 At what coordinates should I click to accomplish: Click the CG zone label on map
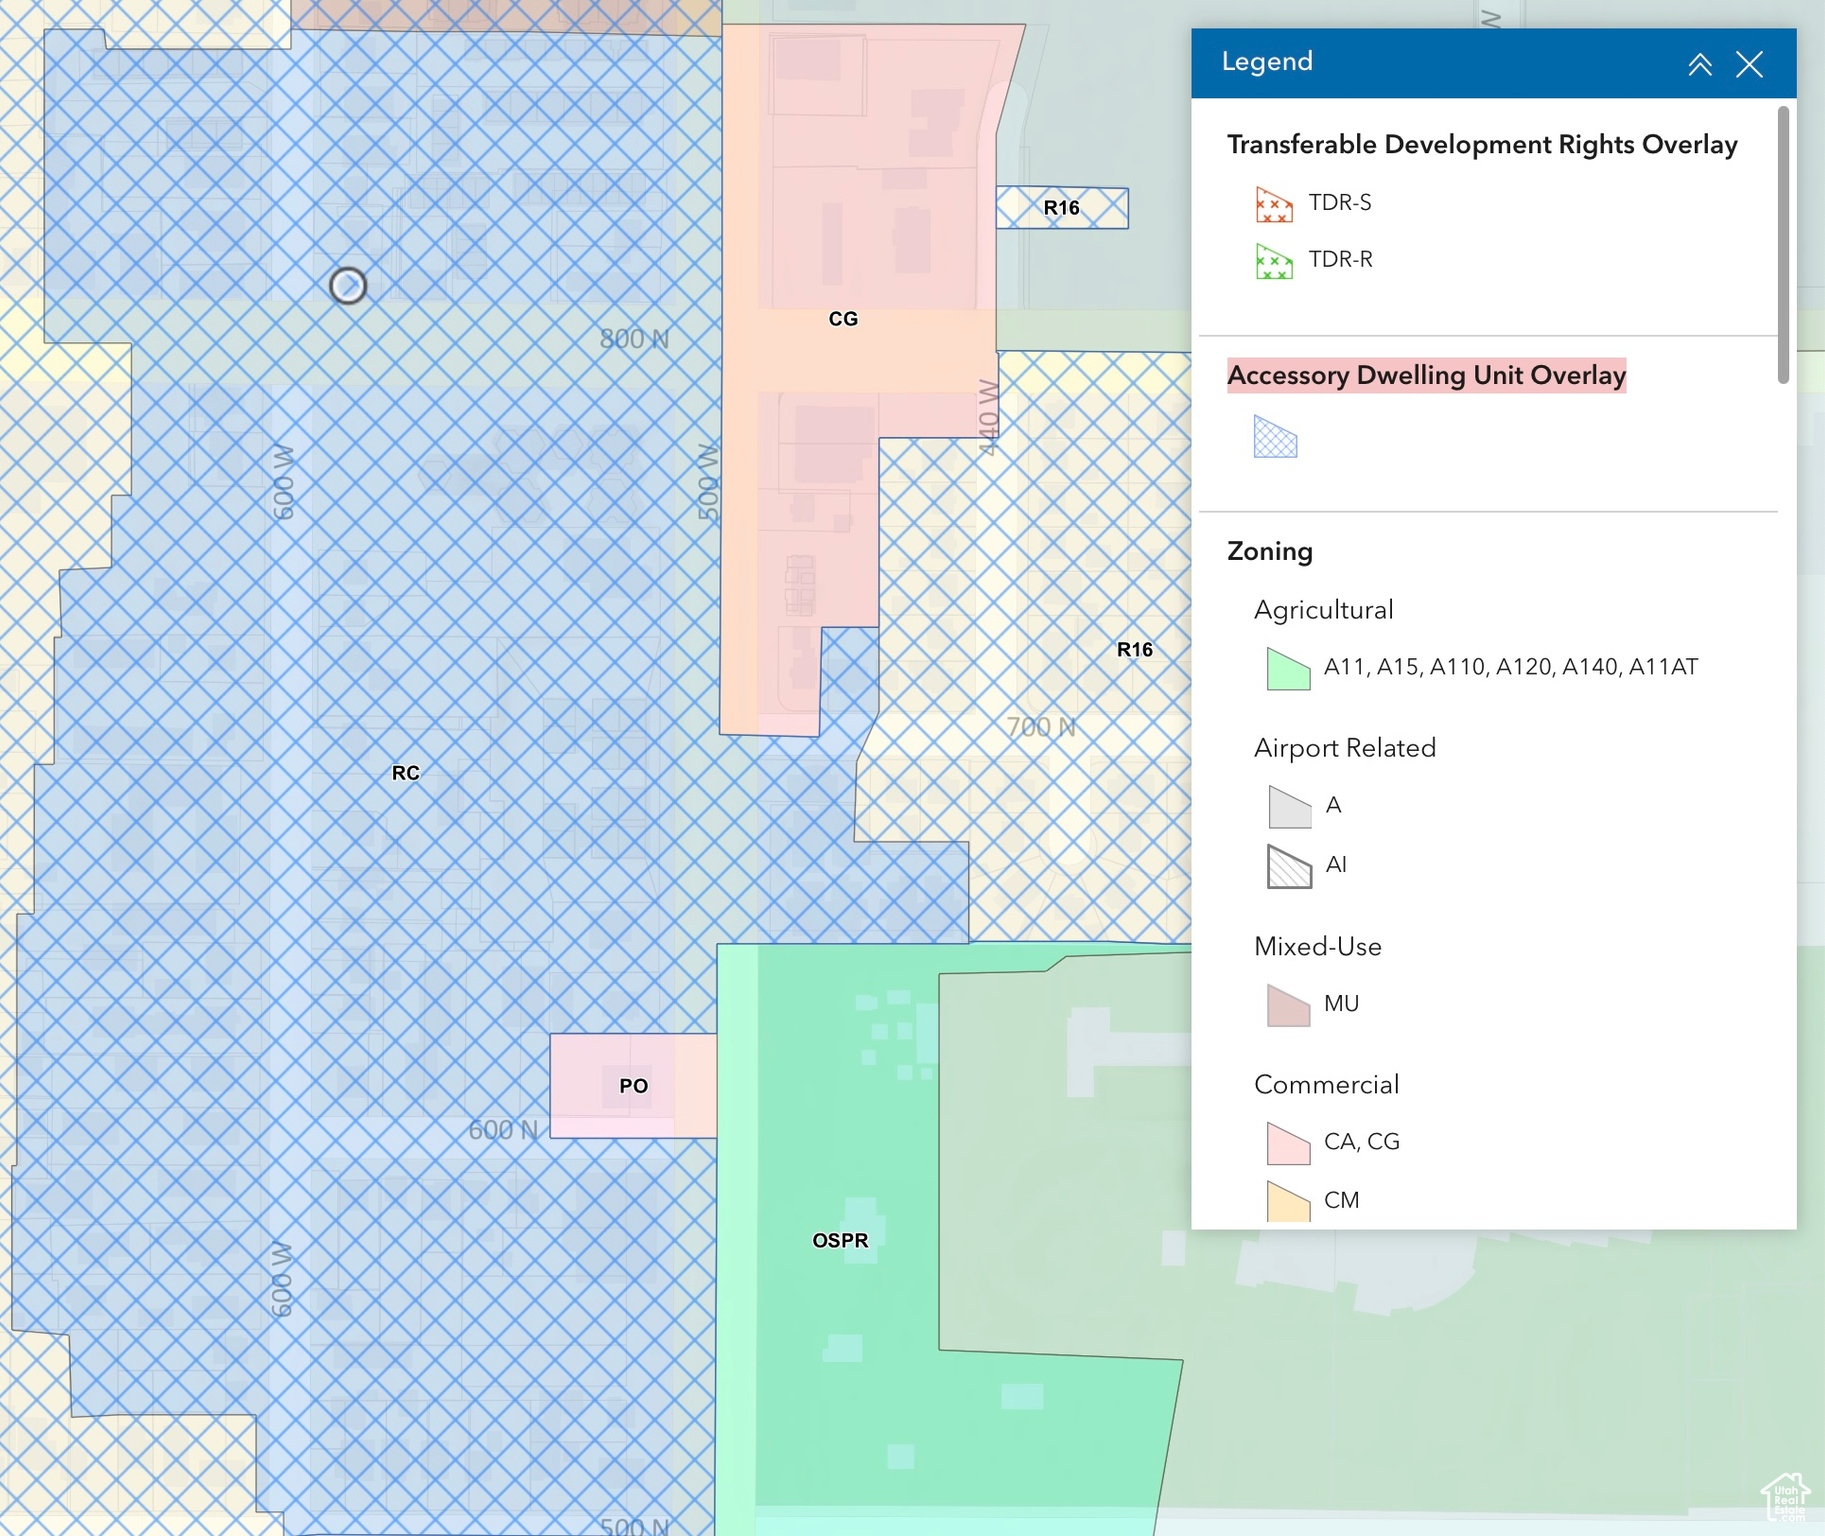coord(843,319)
